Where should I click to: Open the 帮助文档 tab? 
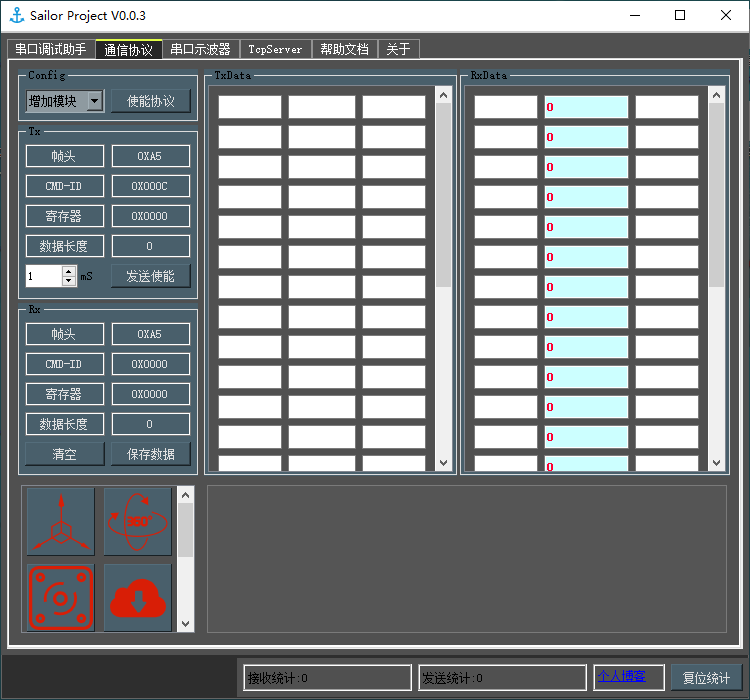click(345, 49)
